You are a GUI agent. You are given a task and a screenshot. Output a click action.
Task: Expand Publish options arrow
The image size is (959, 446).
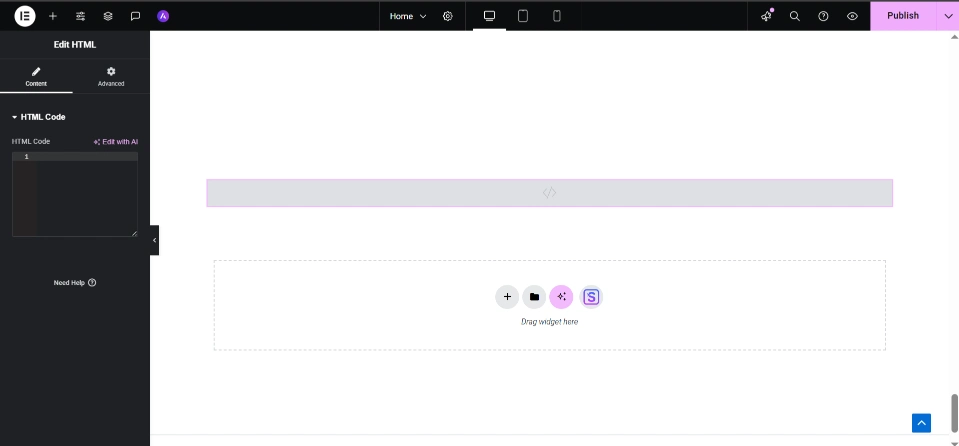[948, 16]
